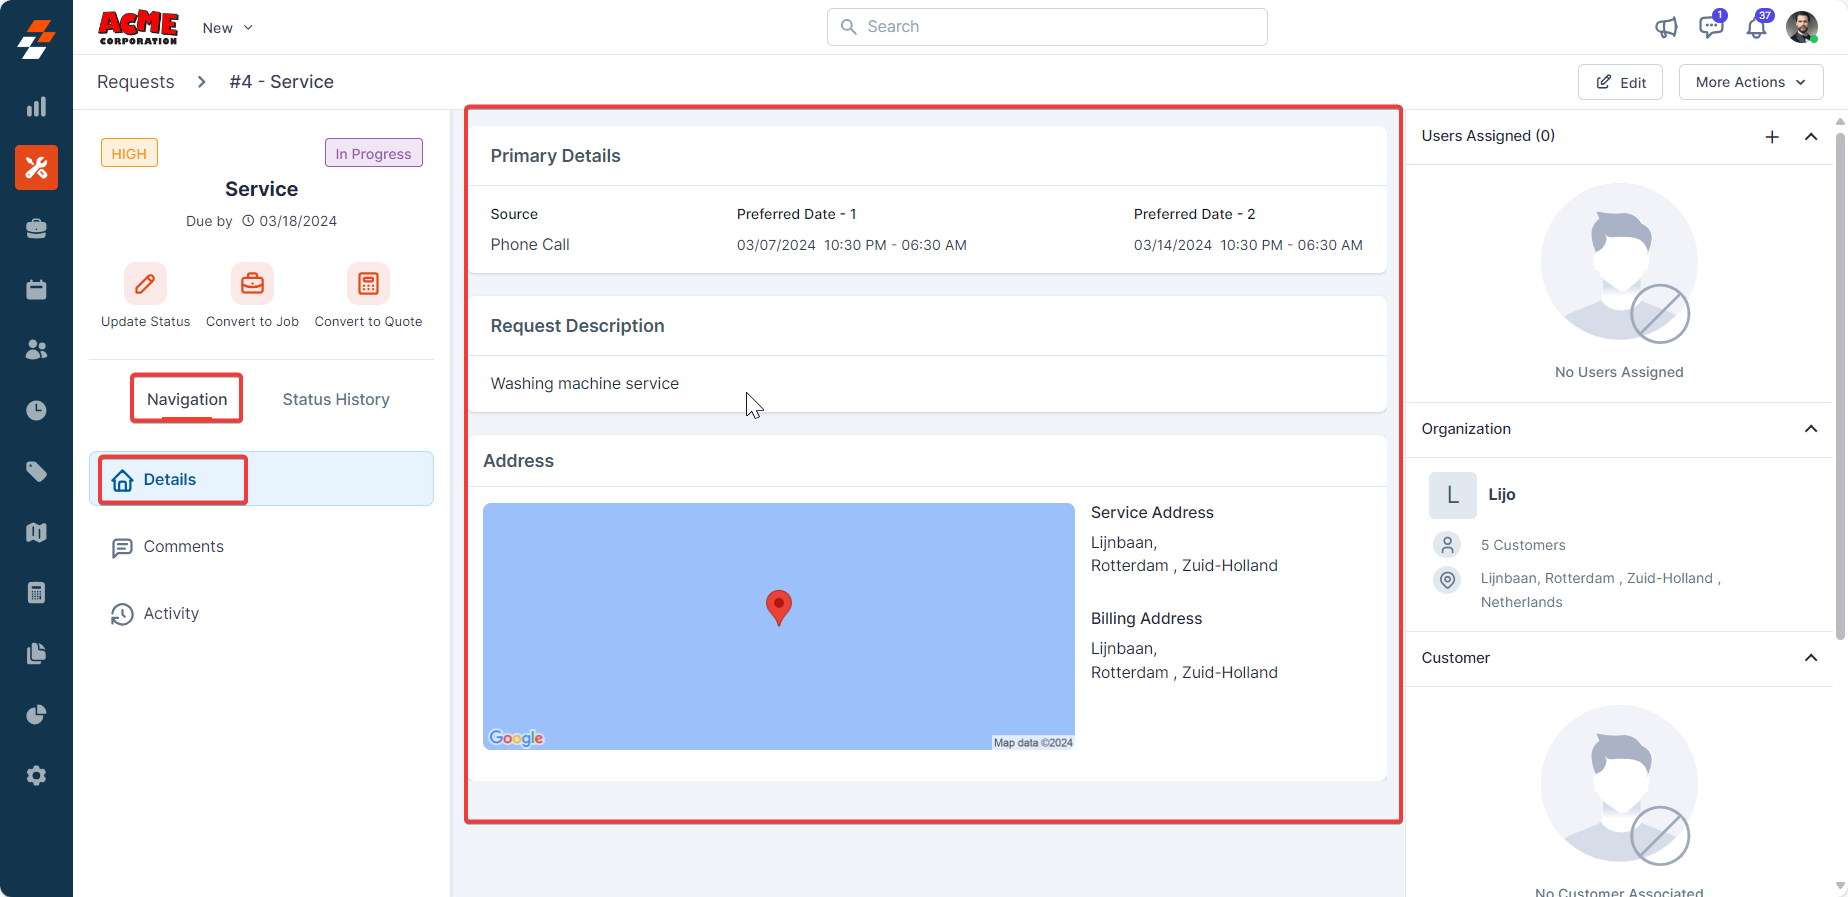
Task: Click the Convert to Quote calculator icon
Action: click(x=368, y=284)
